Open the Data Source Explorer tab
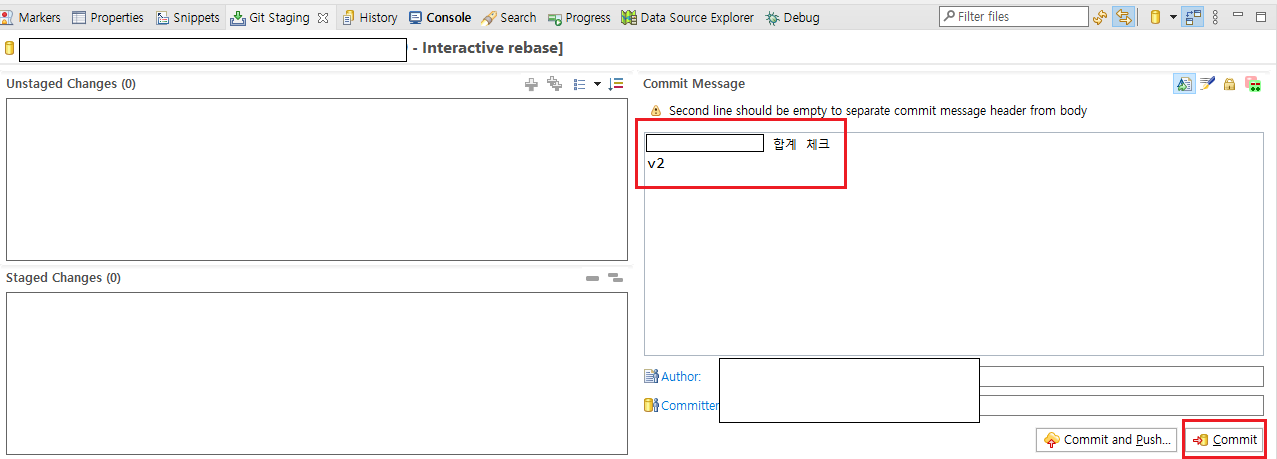This screenshot has width=1277, height=459. pos(687,17)
